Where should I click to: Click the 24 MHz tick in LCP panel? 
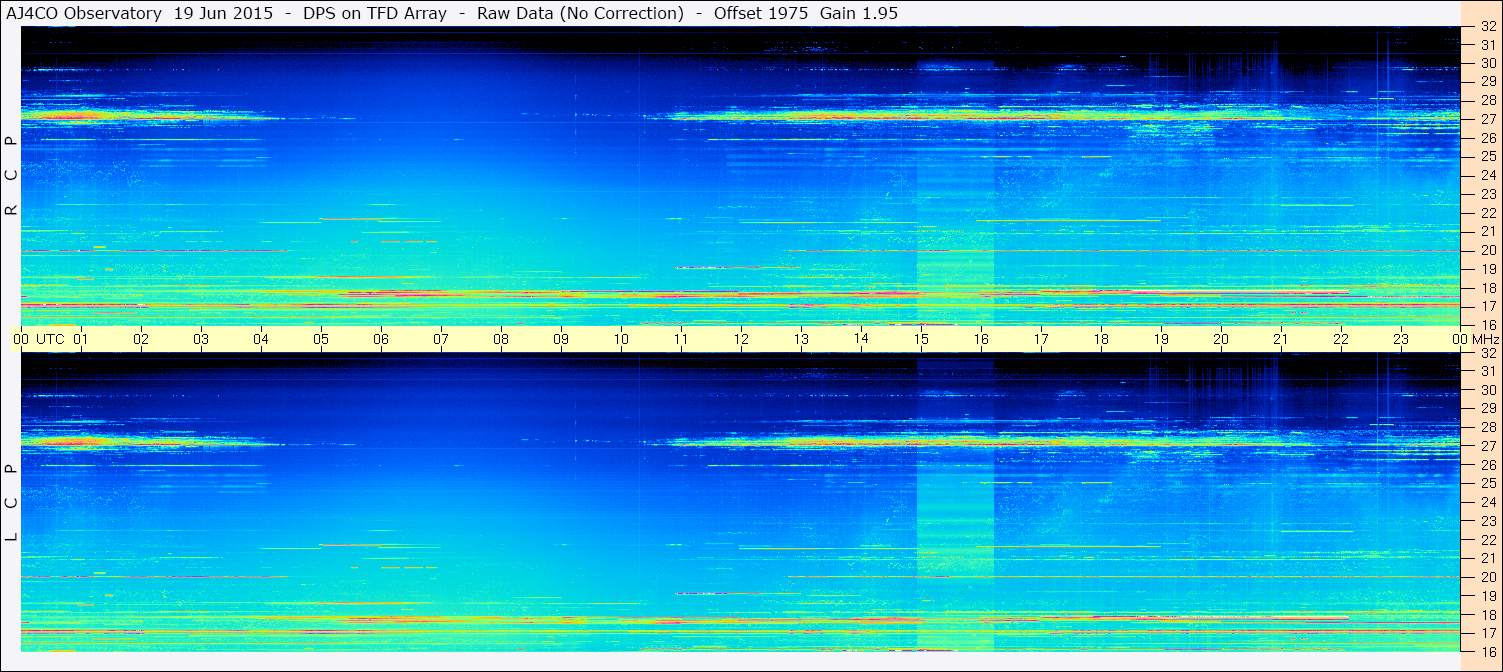click(x=1488, y=502)
